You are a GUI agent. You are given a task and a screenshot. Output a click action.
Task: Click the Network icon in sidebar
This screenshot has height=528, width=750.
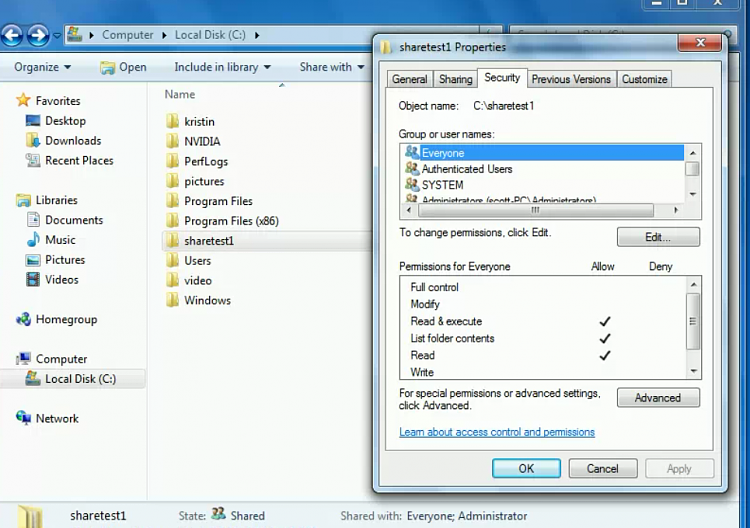pos(23,418)
